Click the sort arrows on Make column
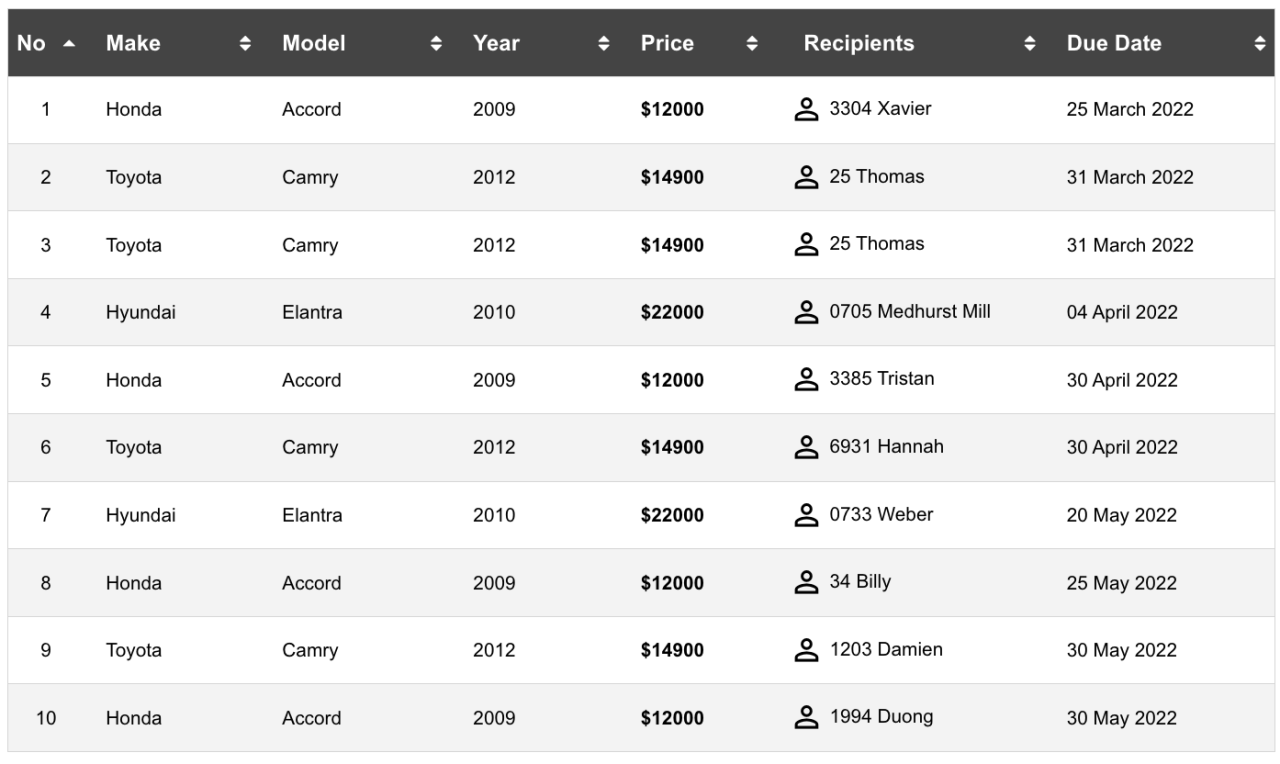Image resolution: width=1280 pixels, height=764 pixels. pyautogui.click(x=245, y=44)
